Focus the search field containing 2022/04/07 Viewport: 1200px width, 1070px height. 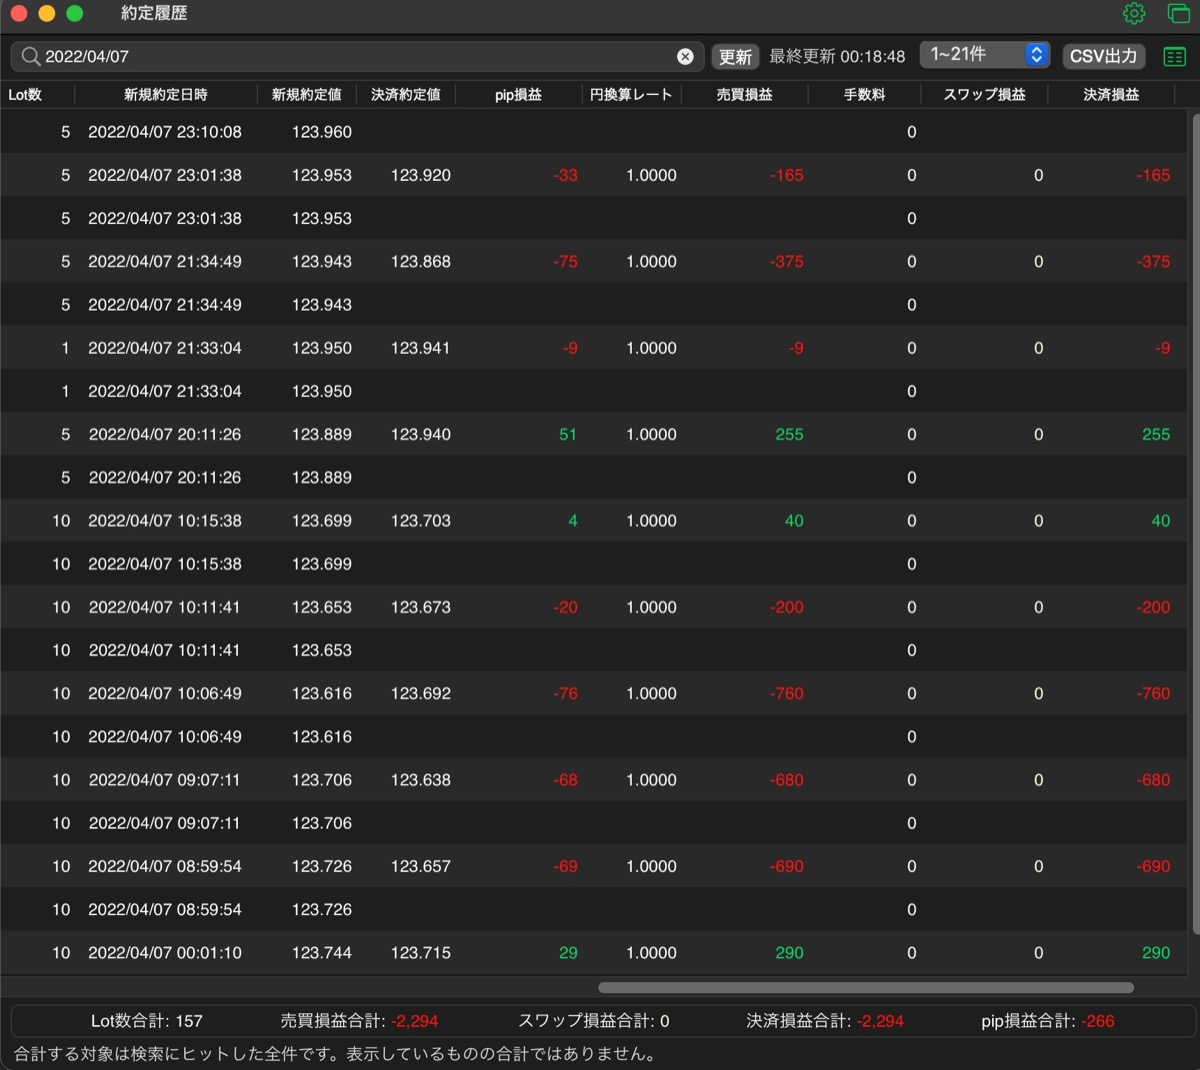tap(358, 57)
